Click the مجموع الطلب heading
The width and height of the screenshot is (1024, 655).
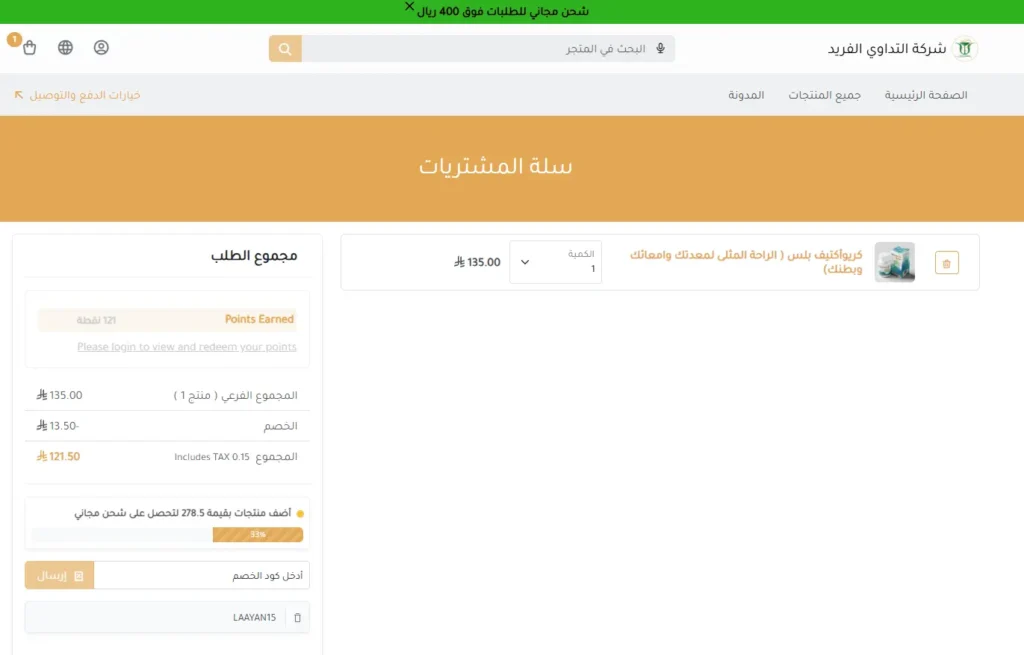(x=254, y=256)
